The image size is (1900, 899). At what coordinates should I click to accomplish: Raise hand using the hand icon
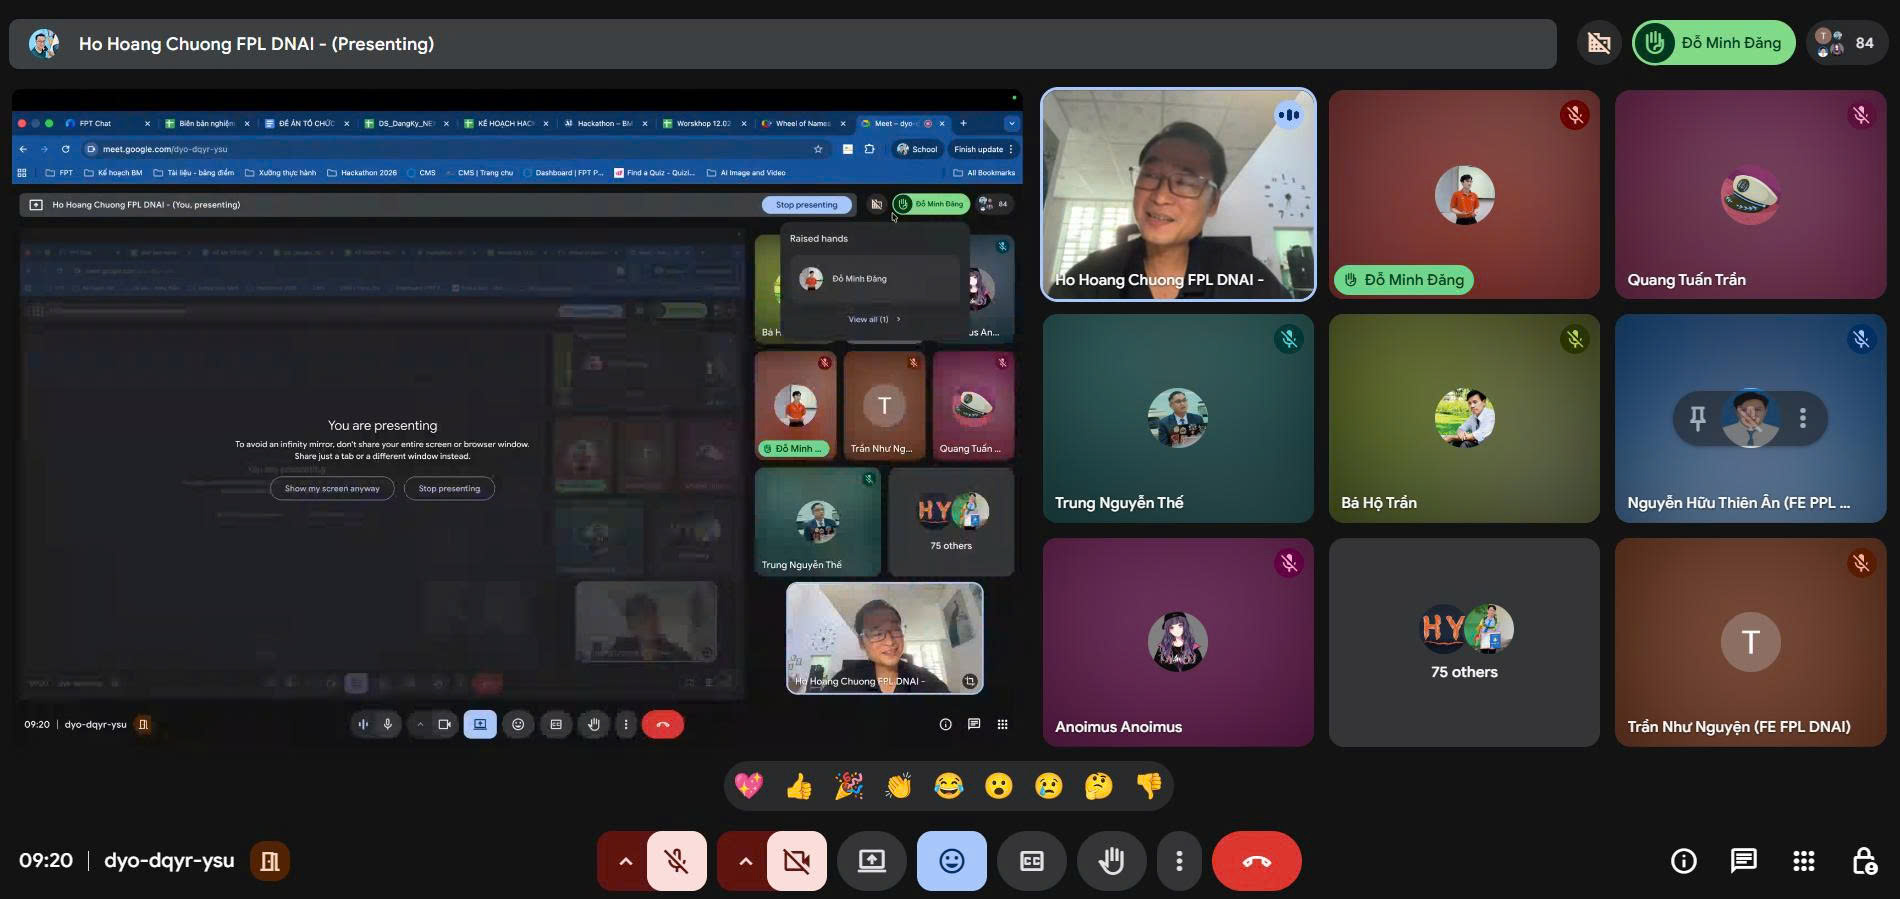1112,861
